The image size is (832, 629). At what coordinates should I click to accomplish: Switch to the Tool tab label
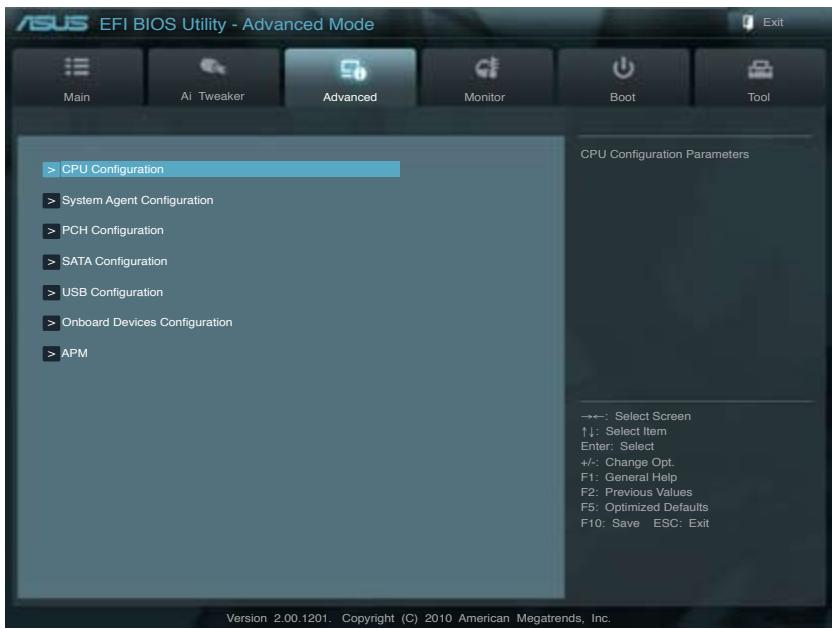click(759, 97)
